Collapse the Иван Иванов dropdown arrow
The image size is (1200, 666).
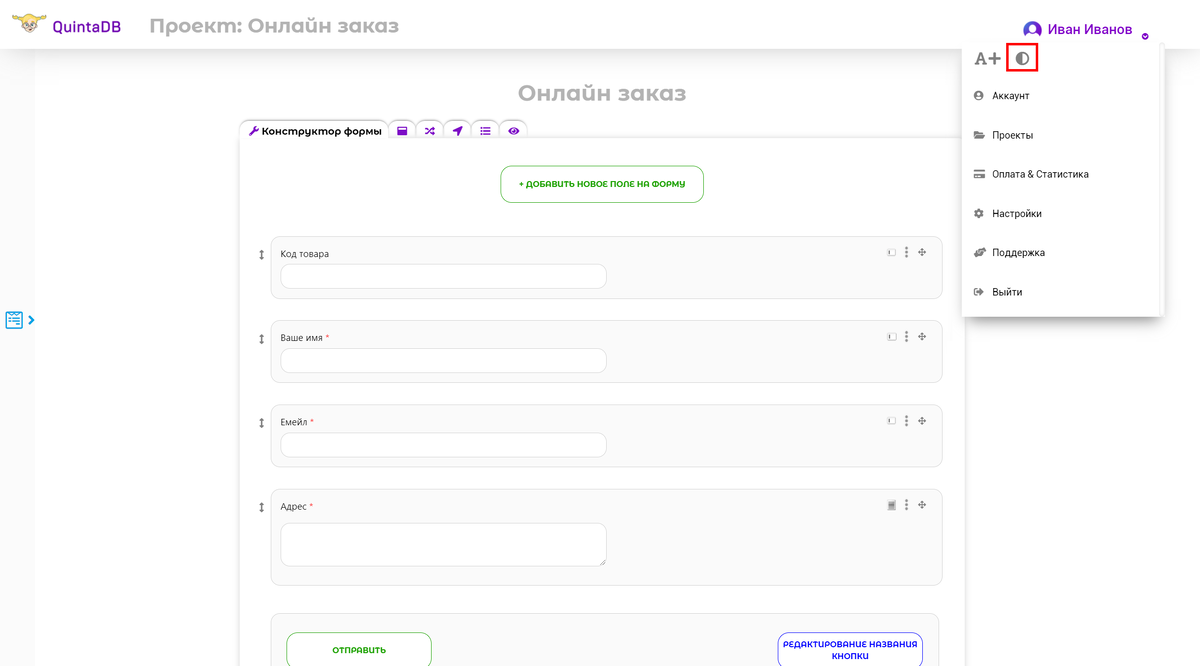click(x=1145, y=36)
